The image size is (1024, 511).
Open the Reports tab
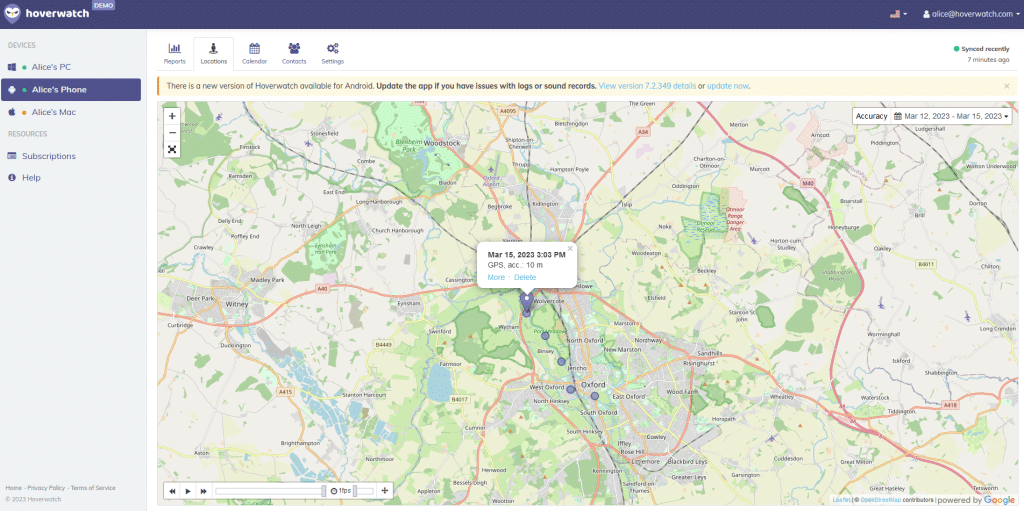pos(174,54)
